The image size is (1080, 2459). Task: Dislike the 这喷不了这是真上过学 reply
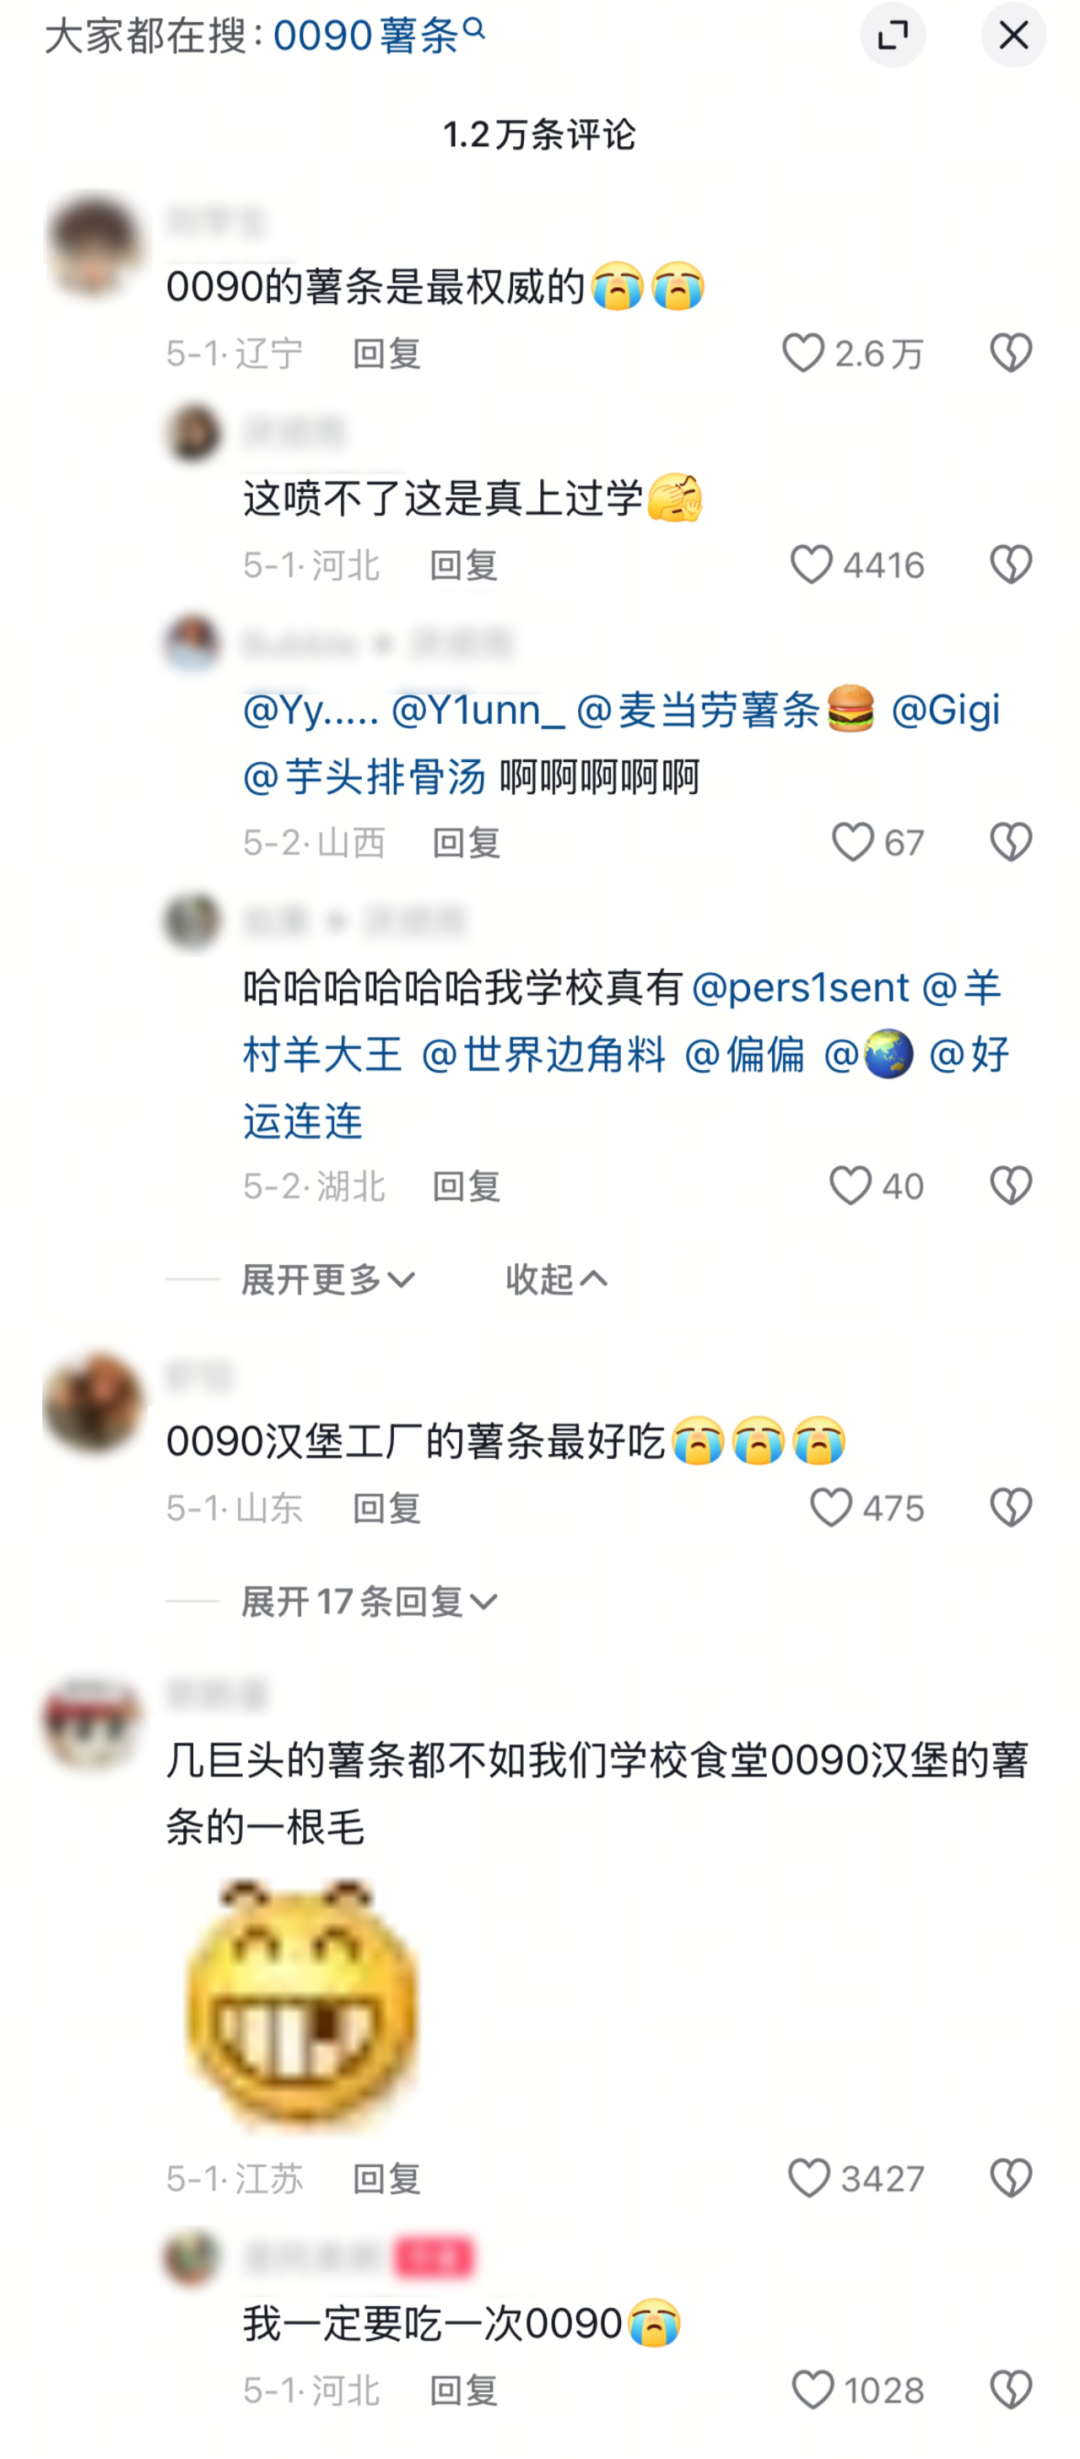click(x=1011, y=565)
